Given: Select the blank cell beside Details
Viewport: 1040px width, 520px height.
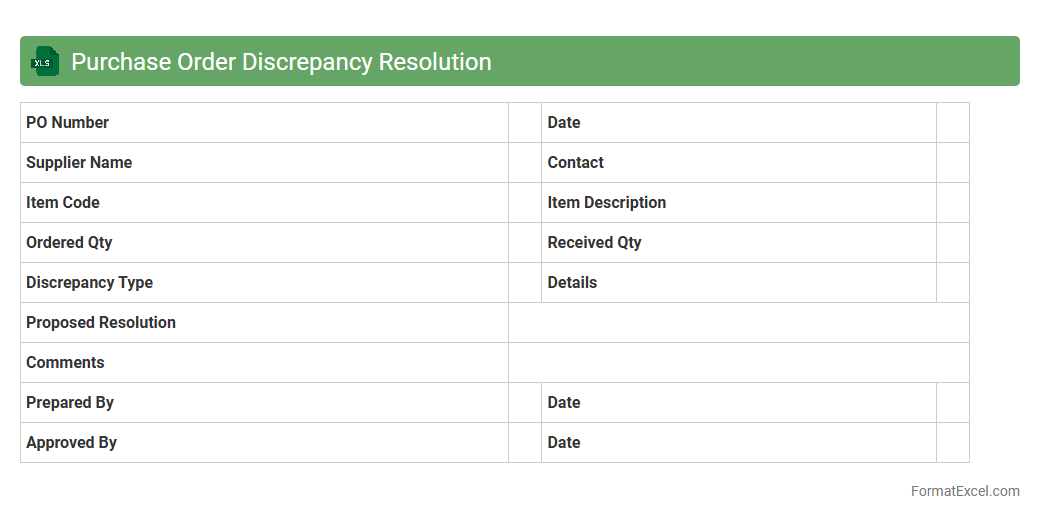Looking at the screenshot, I should 952,283.
